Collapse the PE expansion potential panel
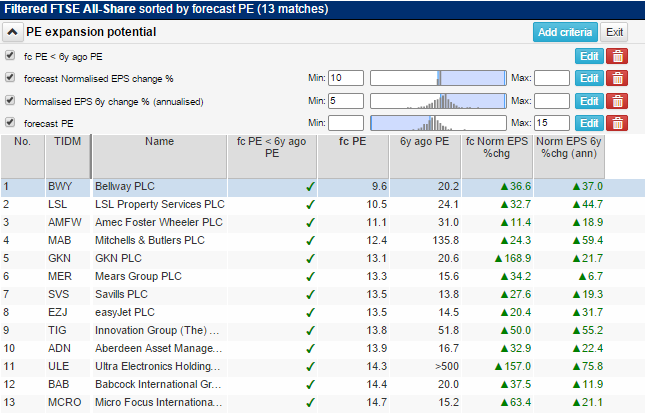Image resolution: width=645 pixels, height=418 pixels. pos(12,32)
